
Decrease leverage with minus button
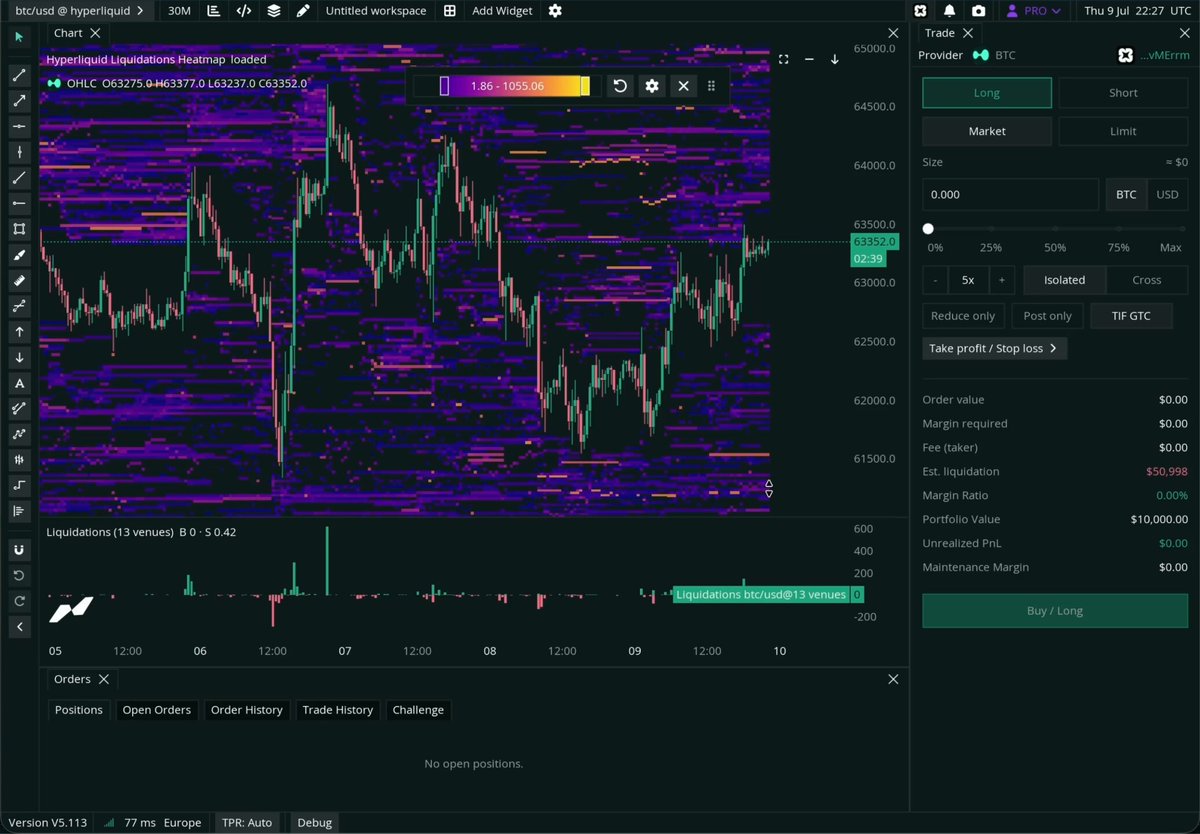(x=935, y=280)
